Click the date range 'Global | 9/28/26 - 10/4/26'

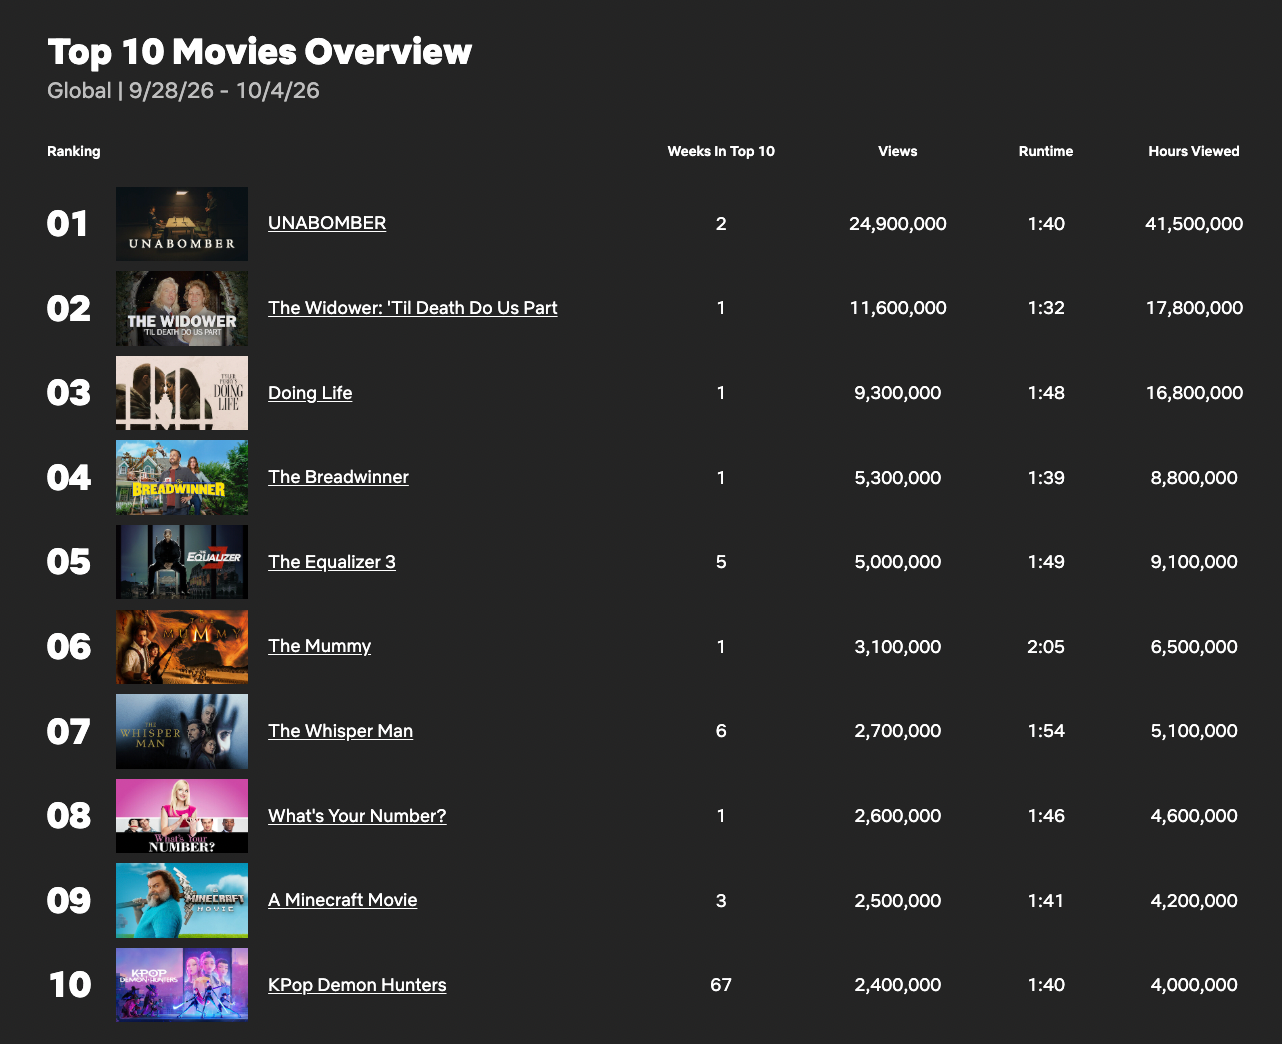pos(184,91)
